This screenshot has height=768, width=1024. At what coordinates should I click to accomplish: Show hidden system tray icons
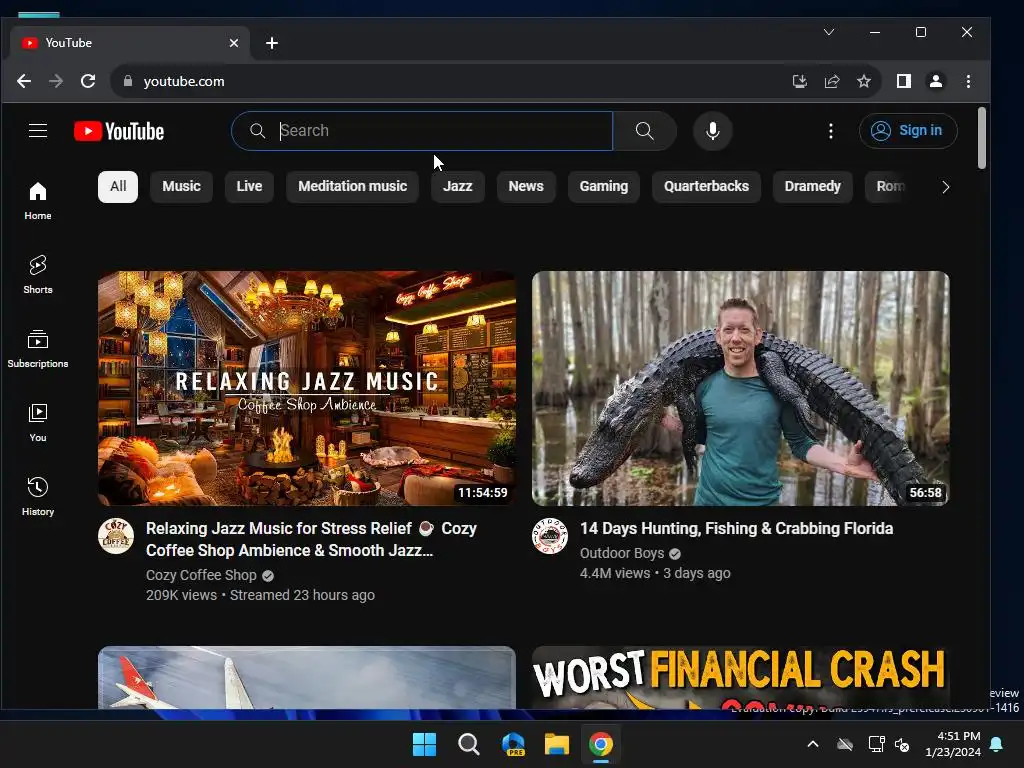pyautogui.click(x=813, y=744)
